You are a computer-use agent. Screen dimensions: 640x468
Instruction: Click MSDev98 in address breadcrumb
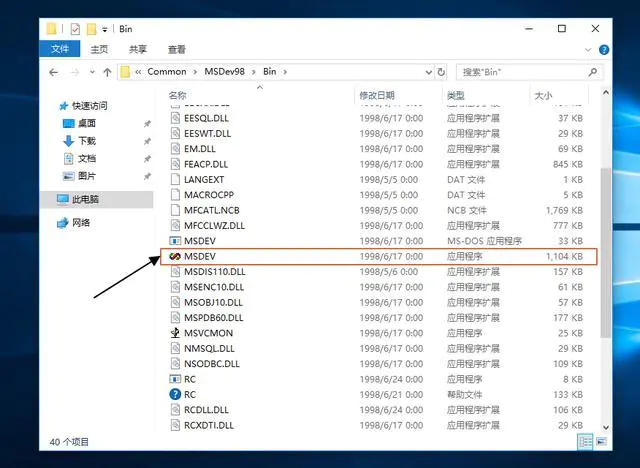tap(224, 71)
